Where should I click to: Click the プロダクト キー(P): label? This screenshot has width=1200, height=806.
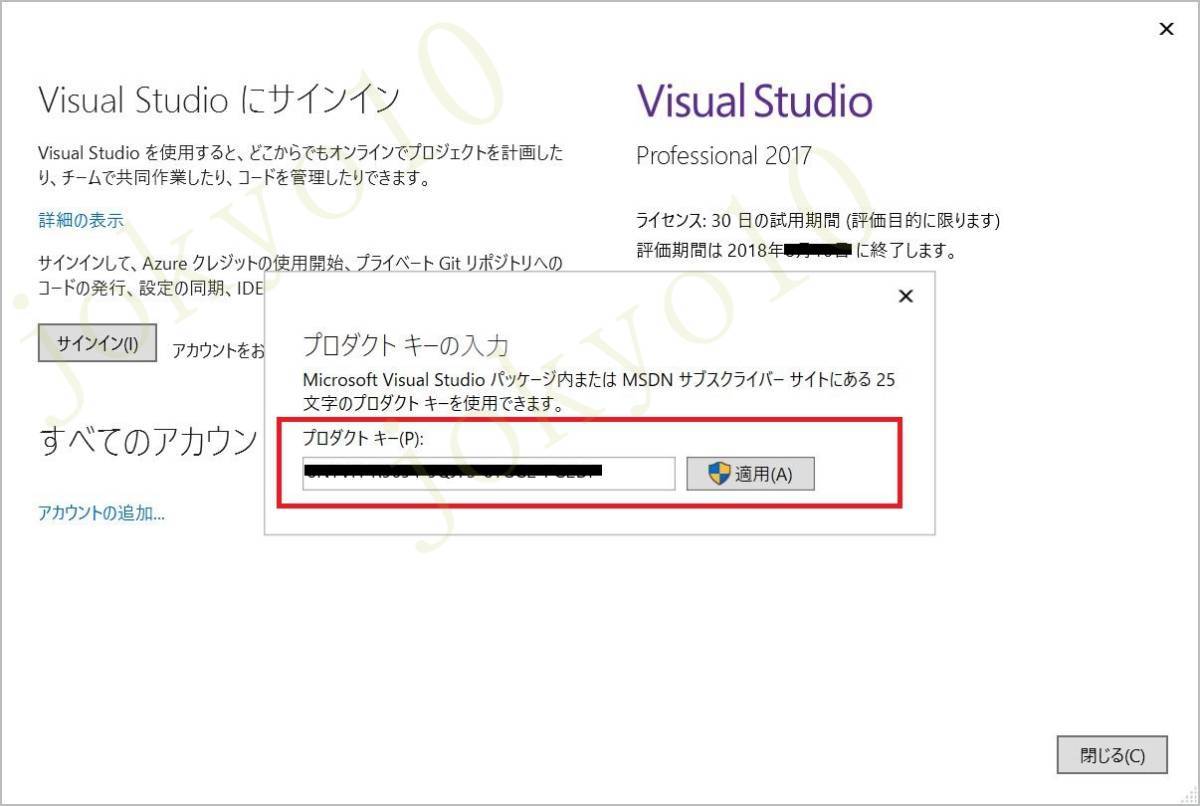[364, 439]
